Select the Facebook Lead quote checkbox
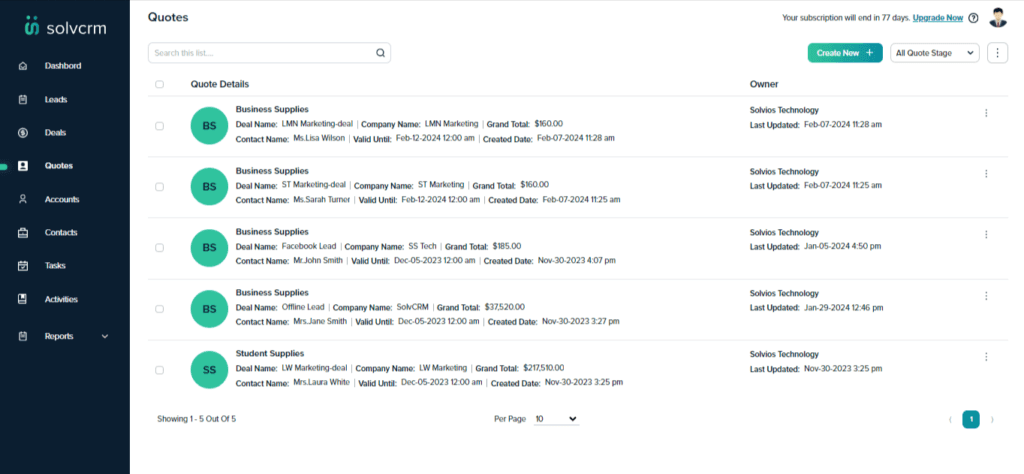Viewport: 1024px width, 474px height. point(159,248)
